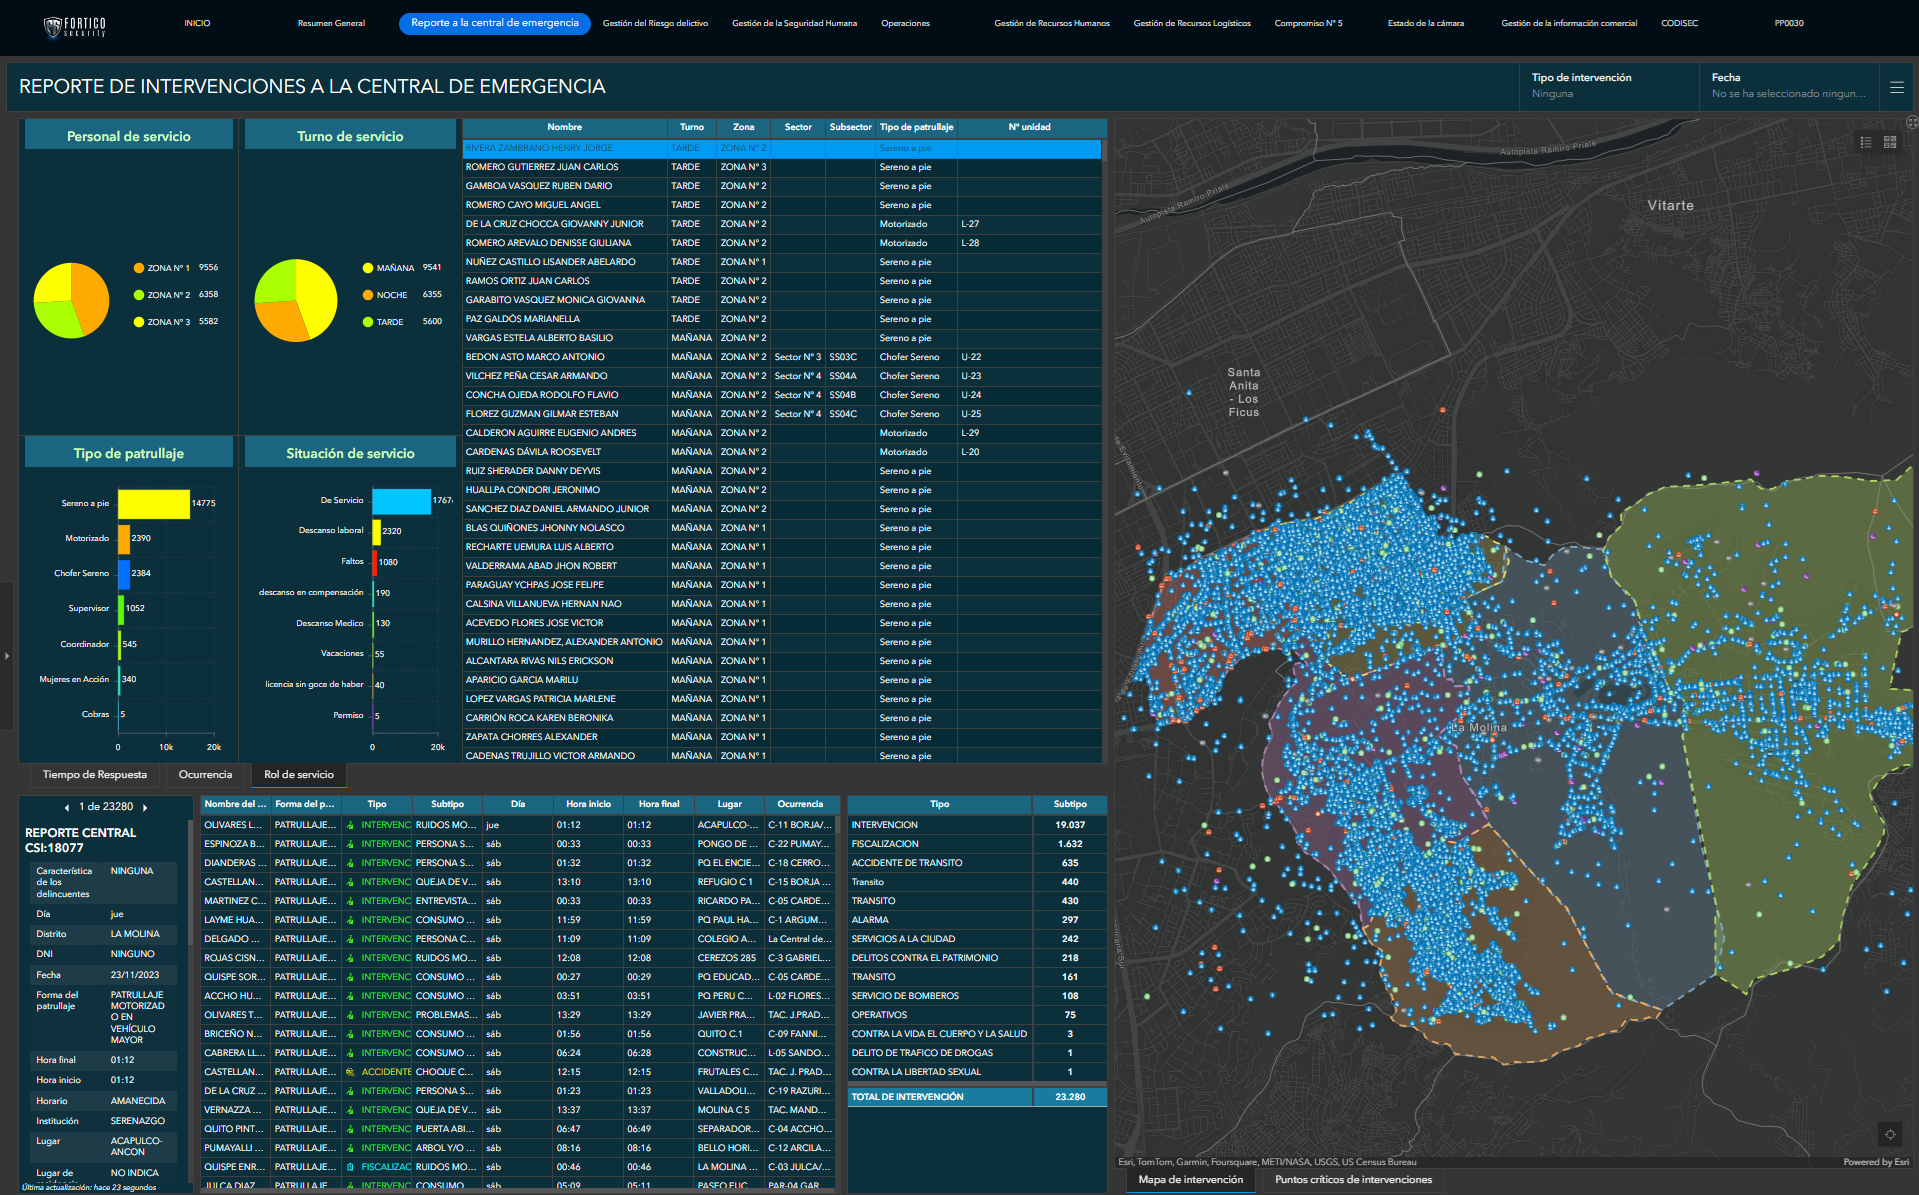Open the Fecha date filter selector

click(1787, 86)
